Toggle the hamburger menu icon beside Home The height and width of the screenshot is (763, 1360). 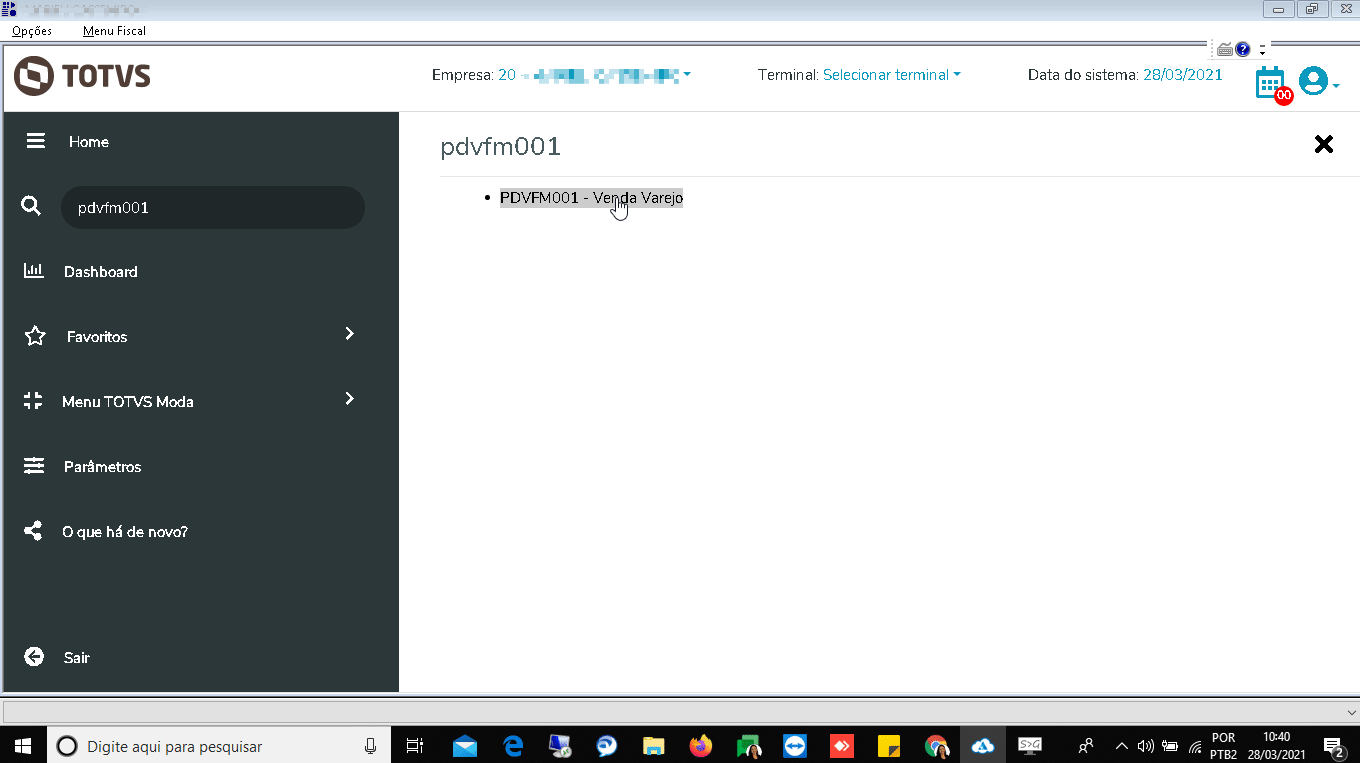click(36, 141)
